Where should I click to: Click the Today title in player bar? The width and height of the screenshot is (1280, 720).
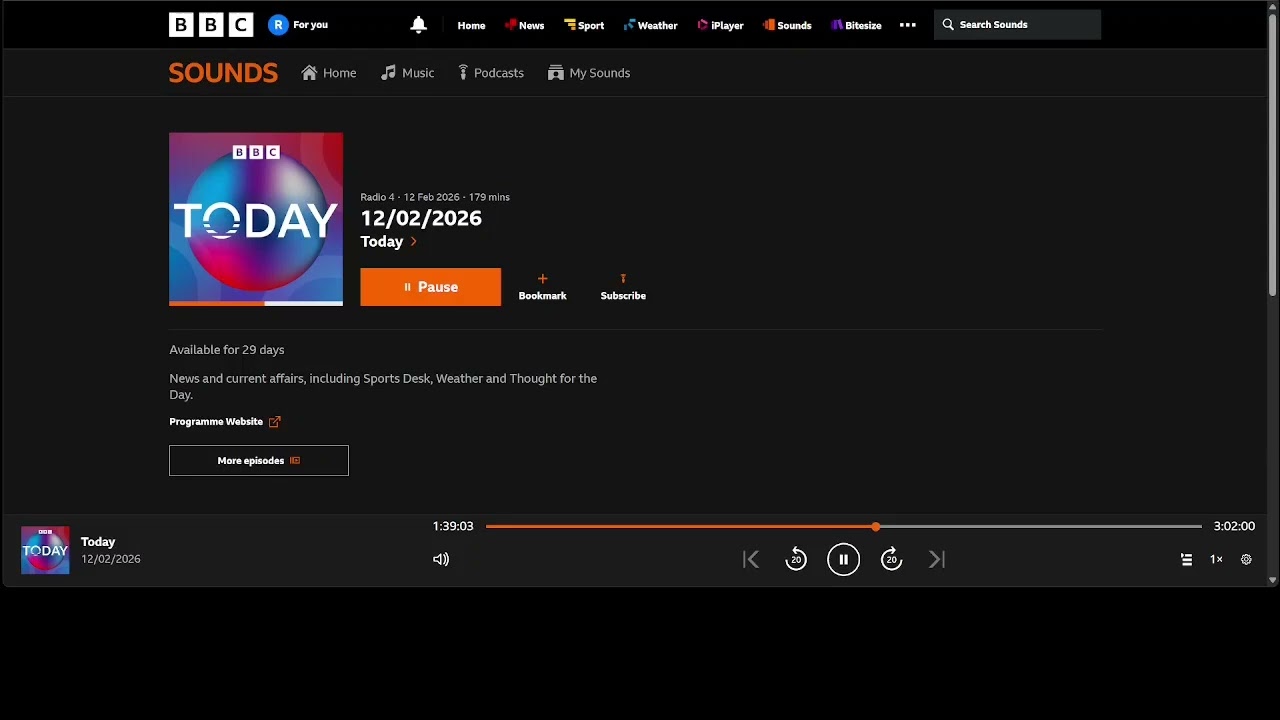coord(98,542)
